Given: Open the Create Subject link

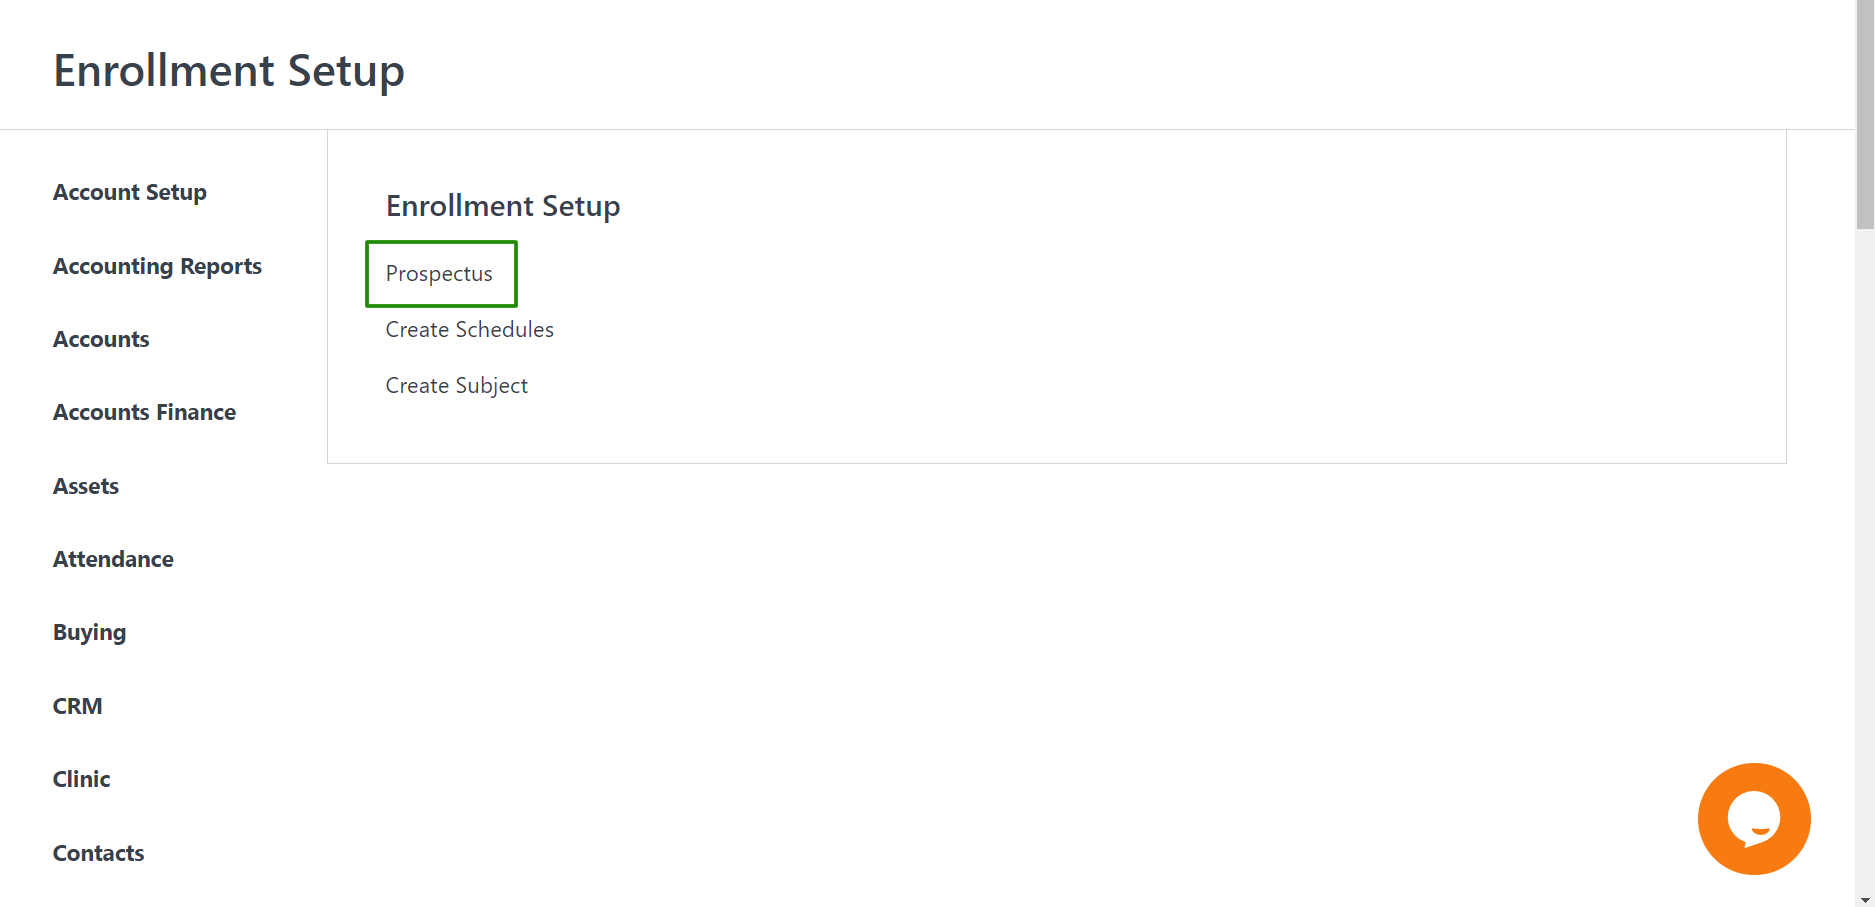Looking at the screenshot, I should click(x=456, y=386).
